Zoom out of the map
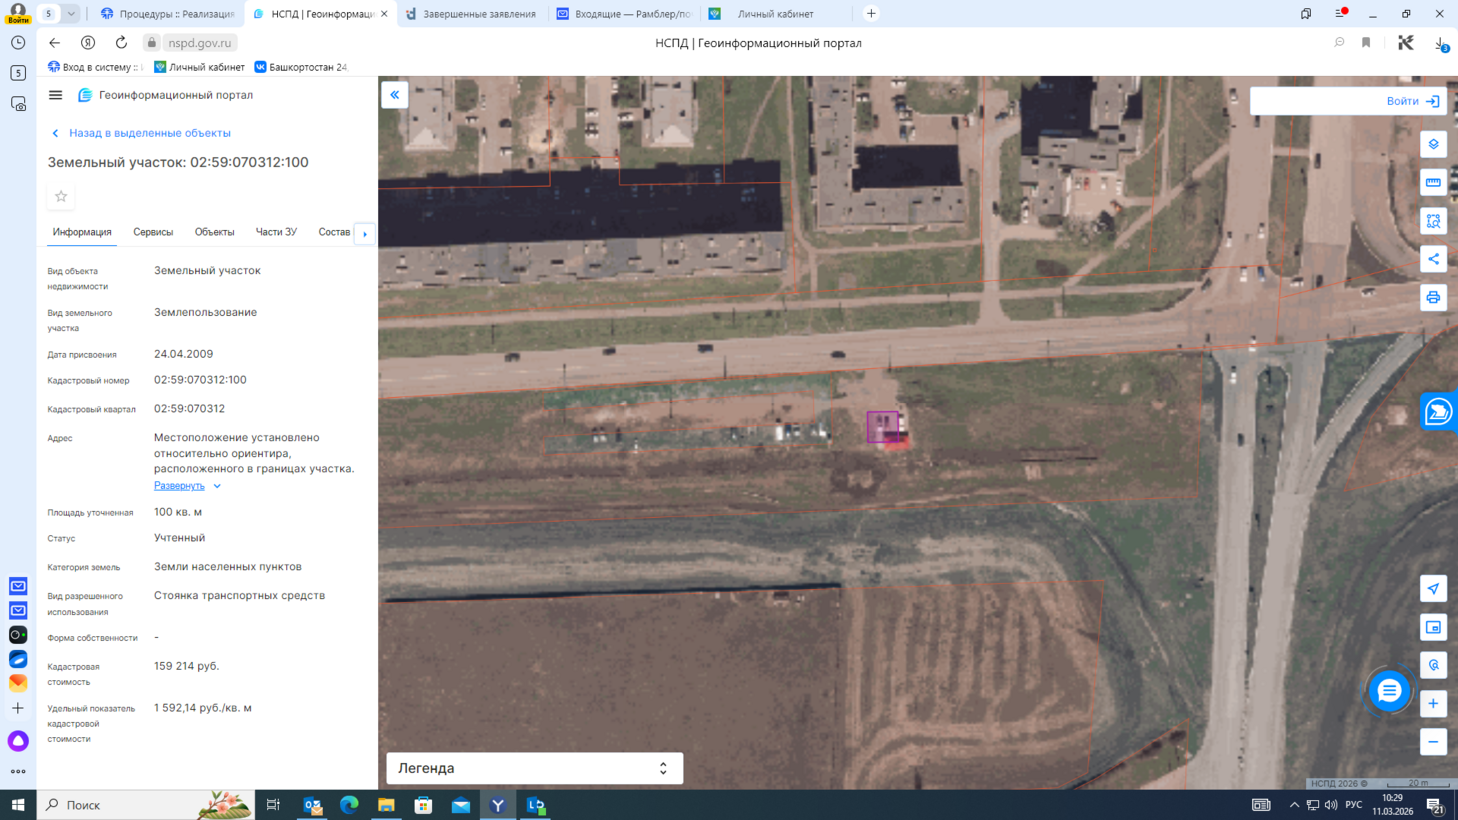The image size is (1458, 820). point(1433,742)
